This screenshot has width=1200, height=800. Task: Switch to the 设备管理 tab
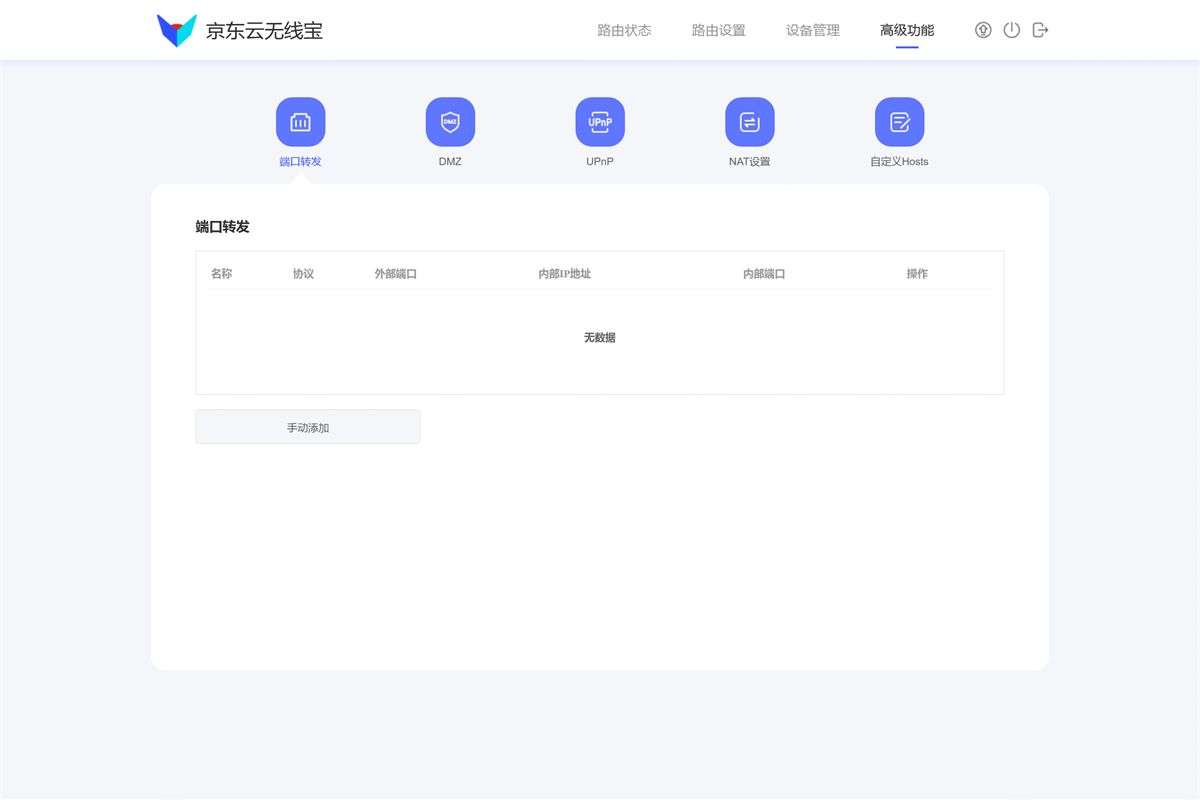[812, 30]
